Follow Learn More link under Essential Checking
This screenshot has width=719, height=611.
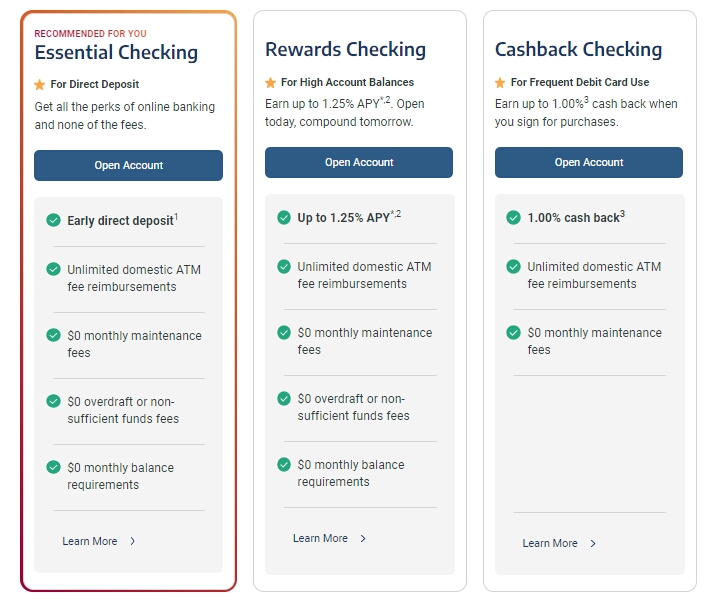coord(90,541)
